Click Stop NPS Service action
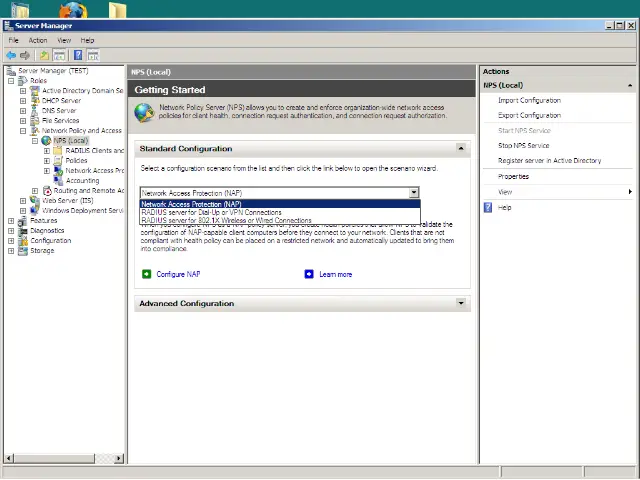The image size is (640, 480). [524, 146]
